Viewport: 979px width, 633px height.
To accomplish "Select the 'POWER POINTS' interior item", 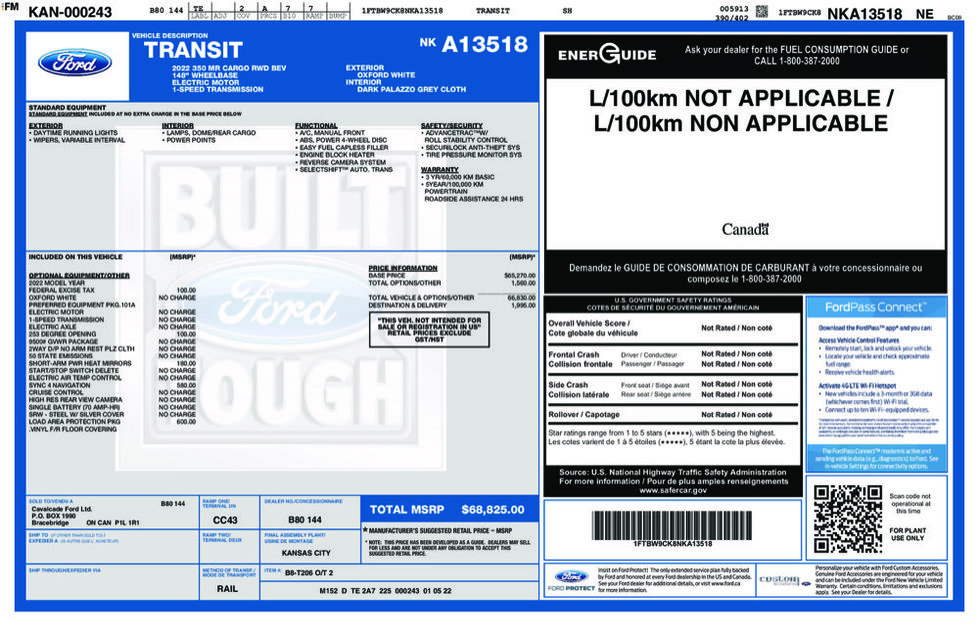I will 189,140.
